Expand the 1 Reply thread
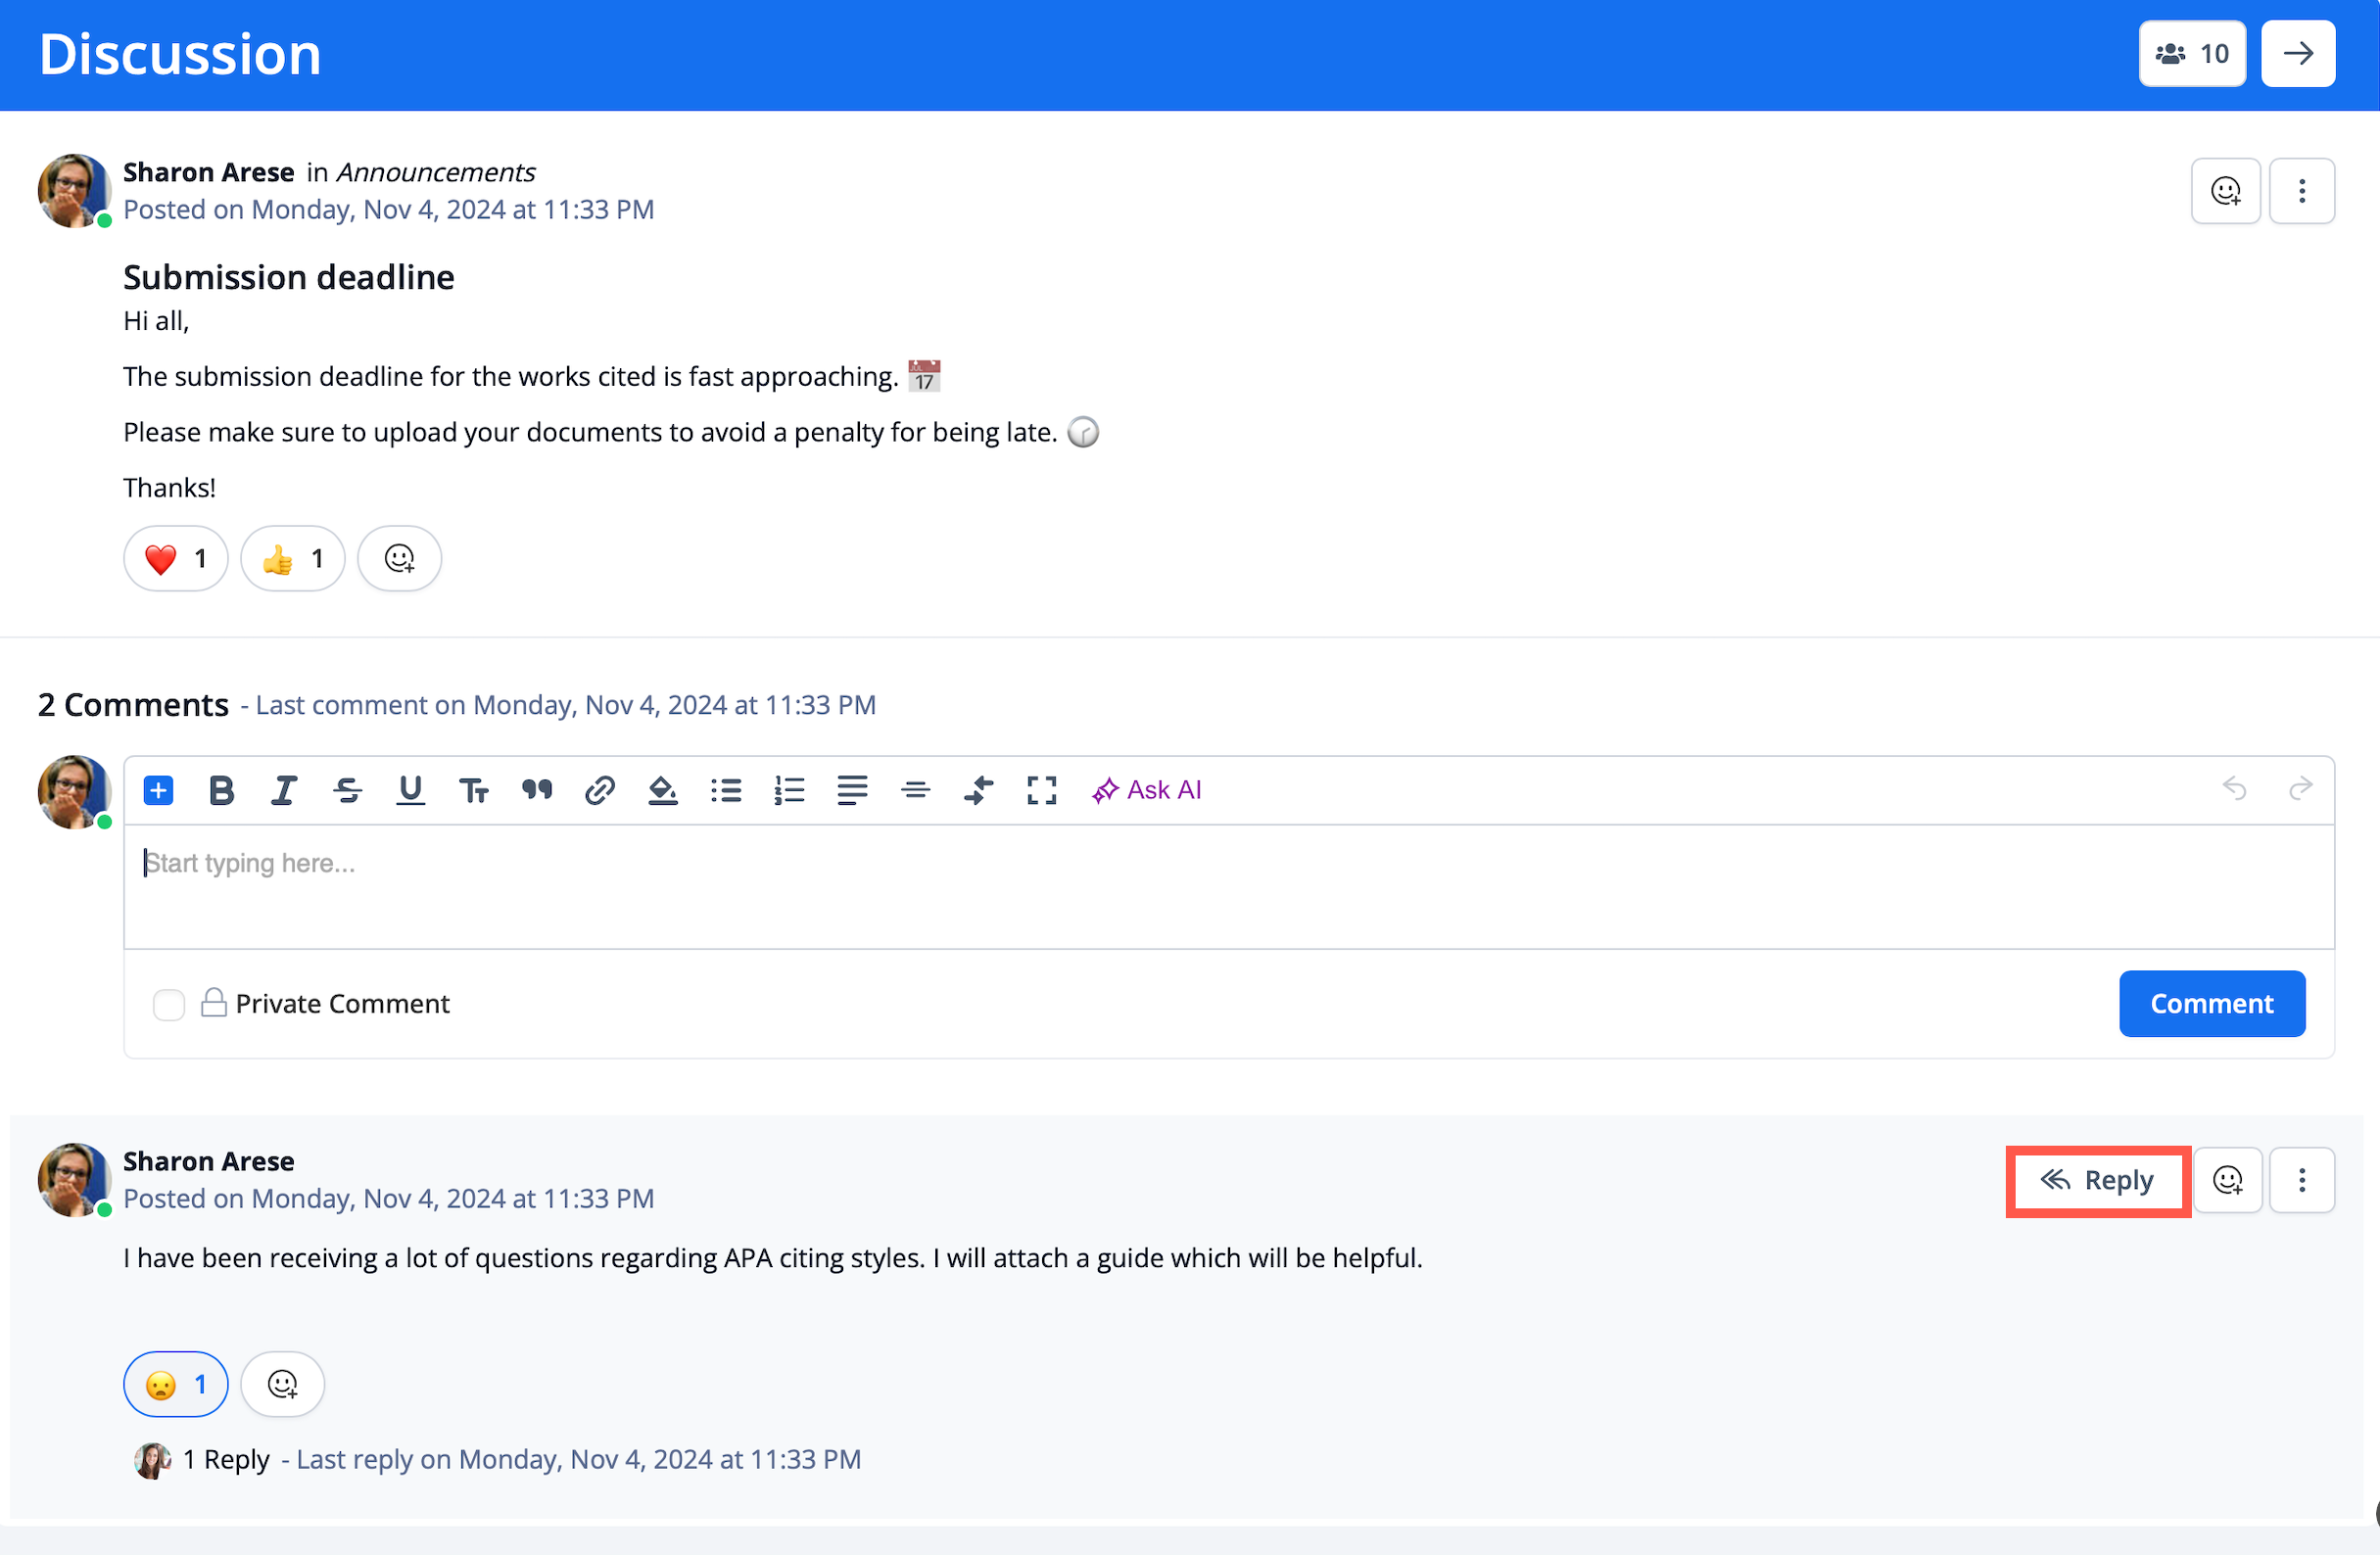This screenshot has width=2380, height=1555. point(226,1459)
